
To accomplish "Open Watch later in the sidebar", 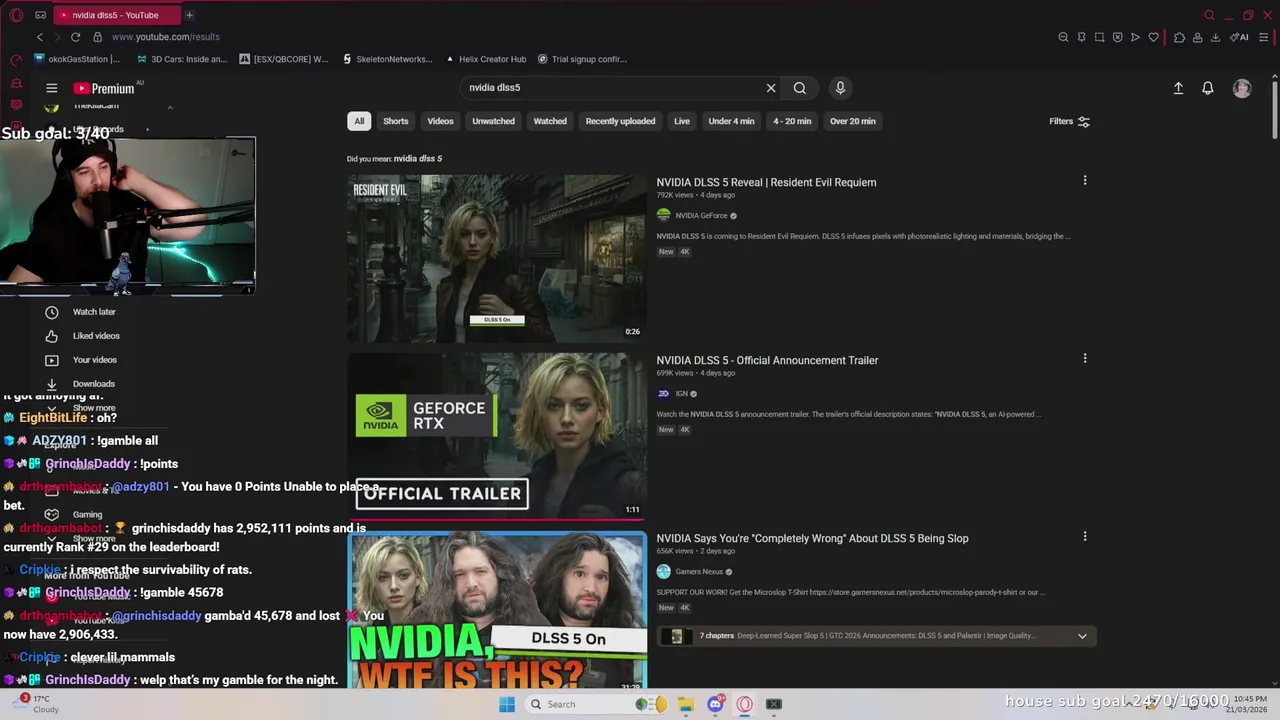I will tap(94, 312).
